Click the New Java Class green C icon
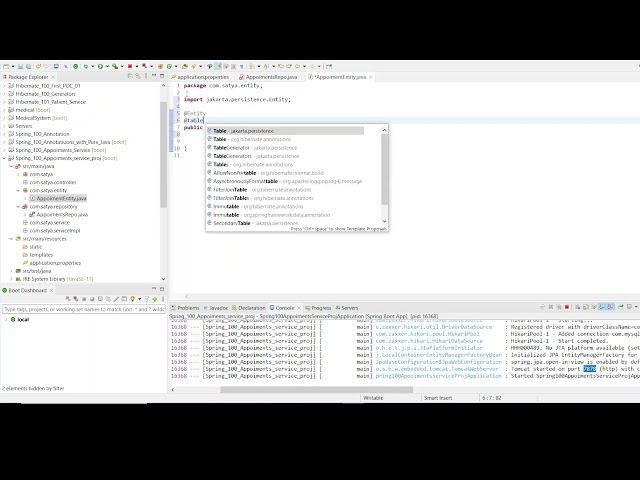 (x=169, y=66)
